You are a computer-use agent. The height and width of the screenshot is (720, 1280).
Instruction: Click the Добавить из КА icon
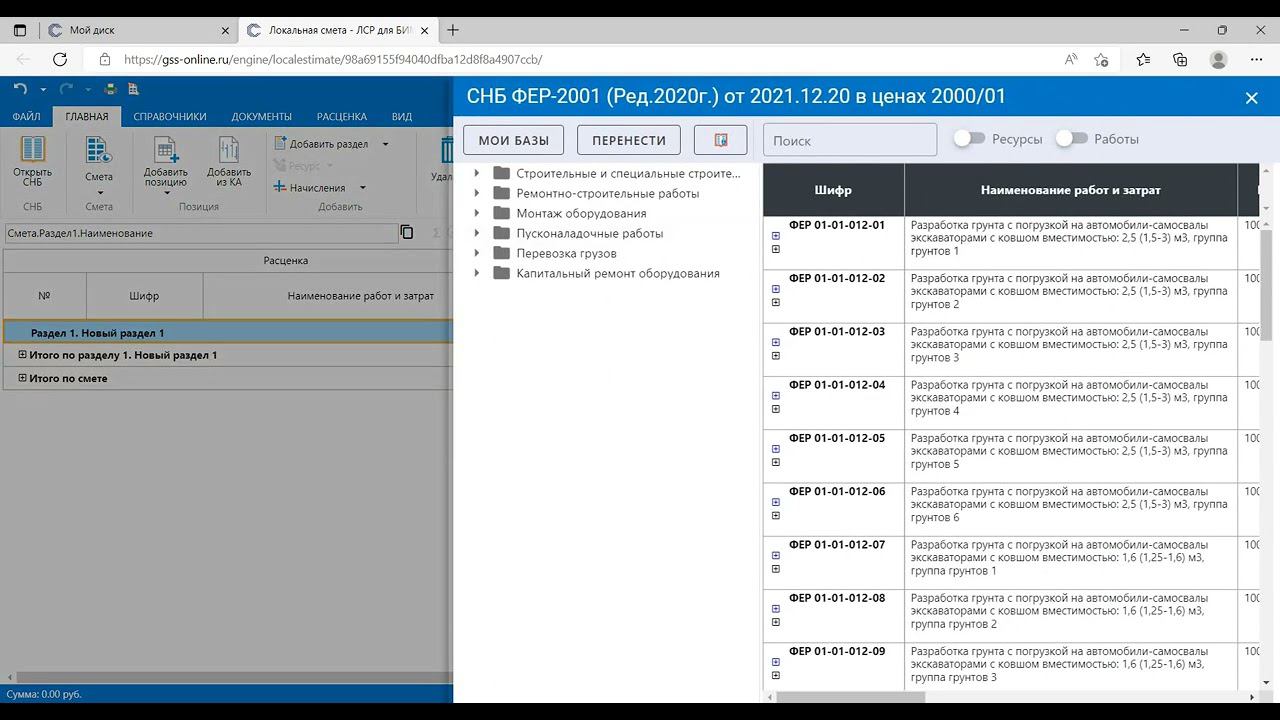click(229, 149)
